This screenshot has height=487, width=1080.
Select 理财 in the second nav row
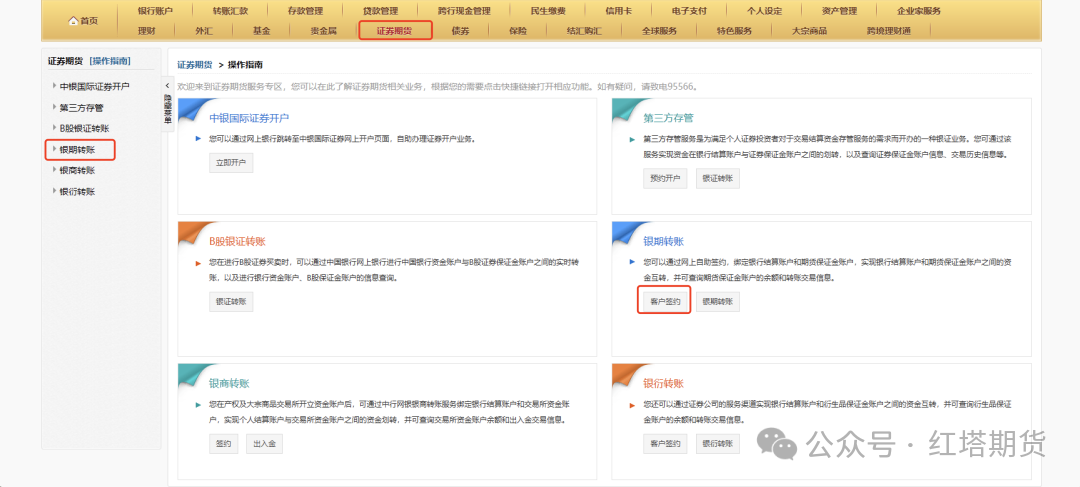147,31
